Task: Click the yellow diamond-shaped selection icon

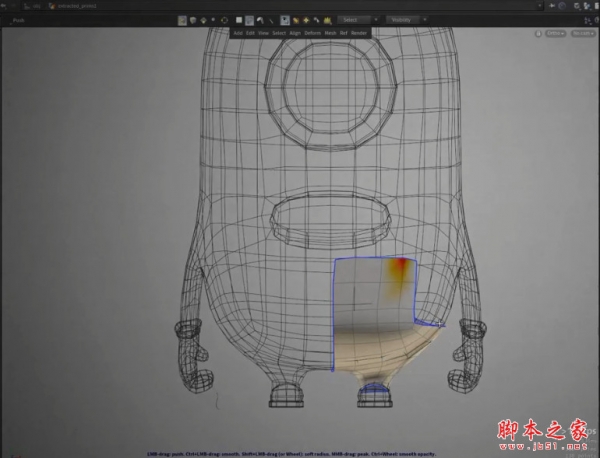Action: click(203, 20)
